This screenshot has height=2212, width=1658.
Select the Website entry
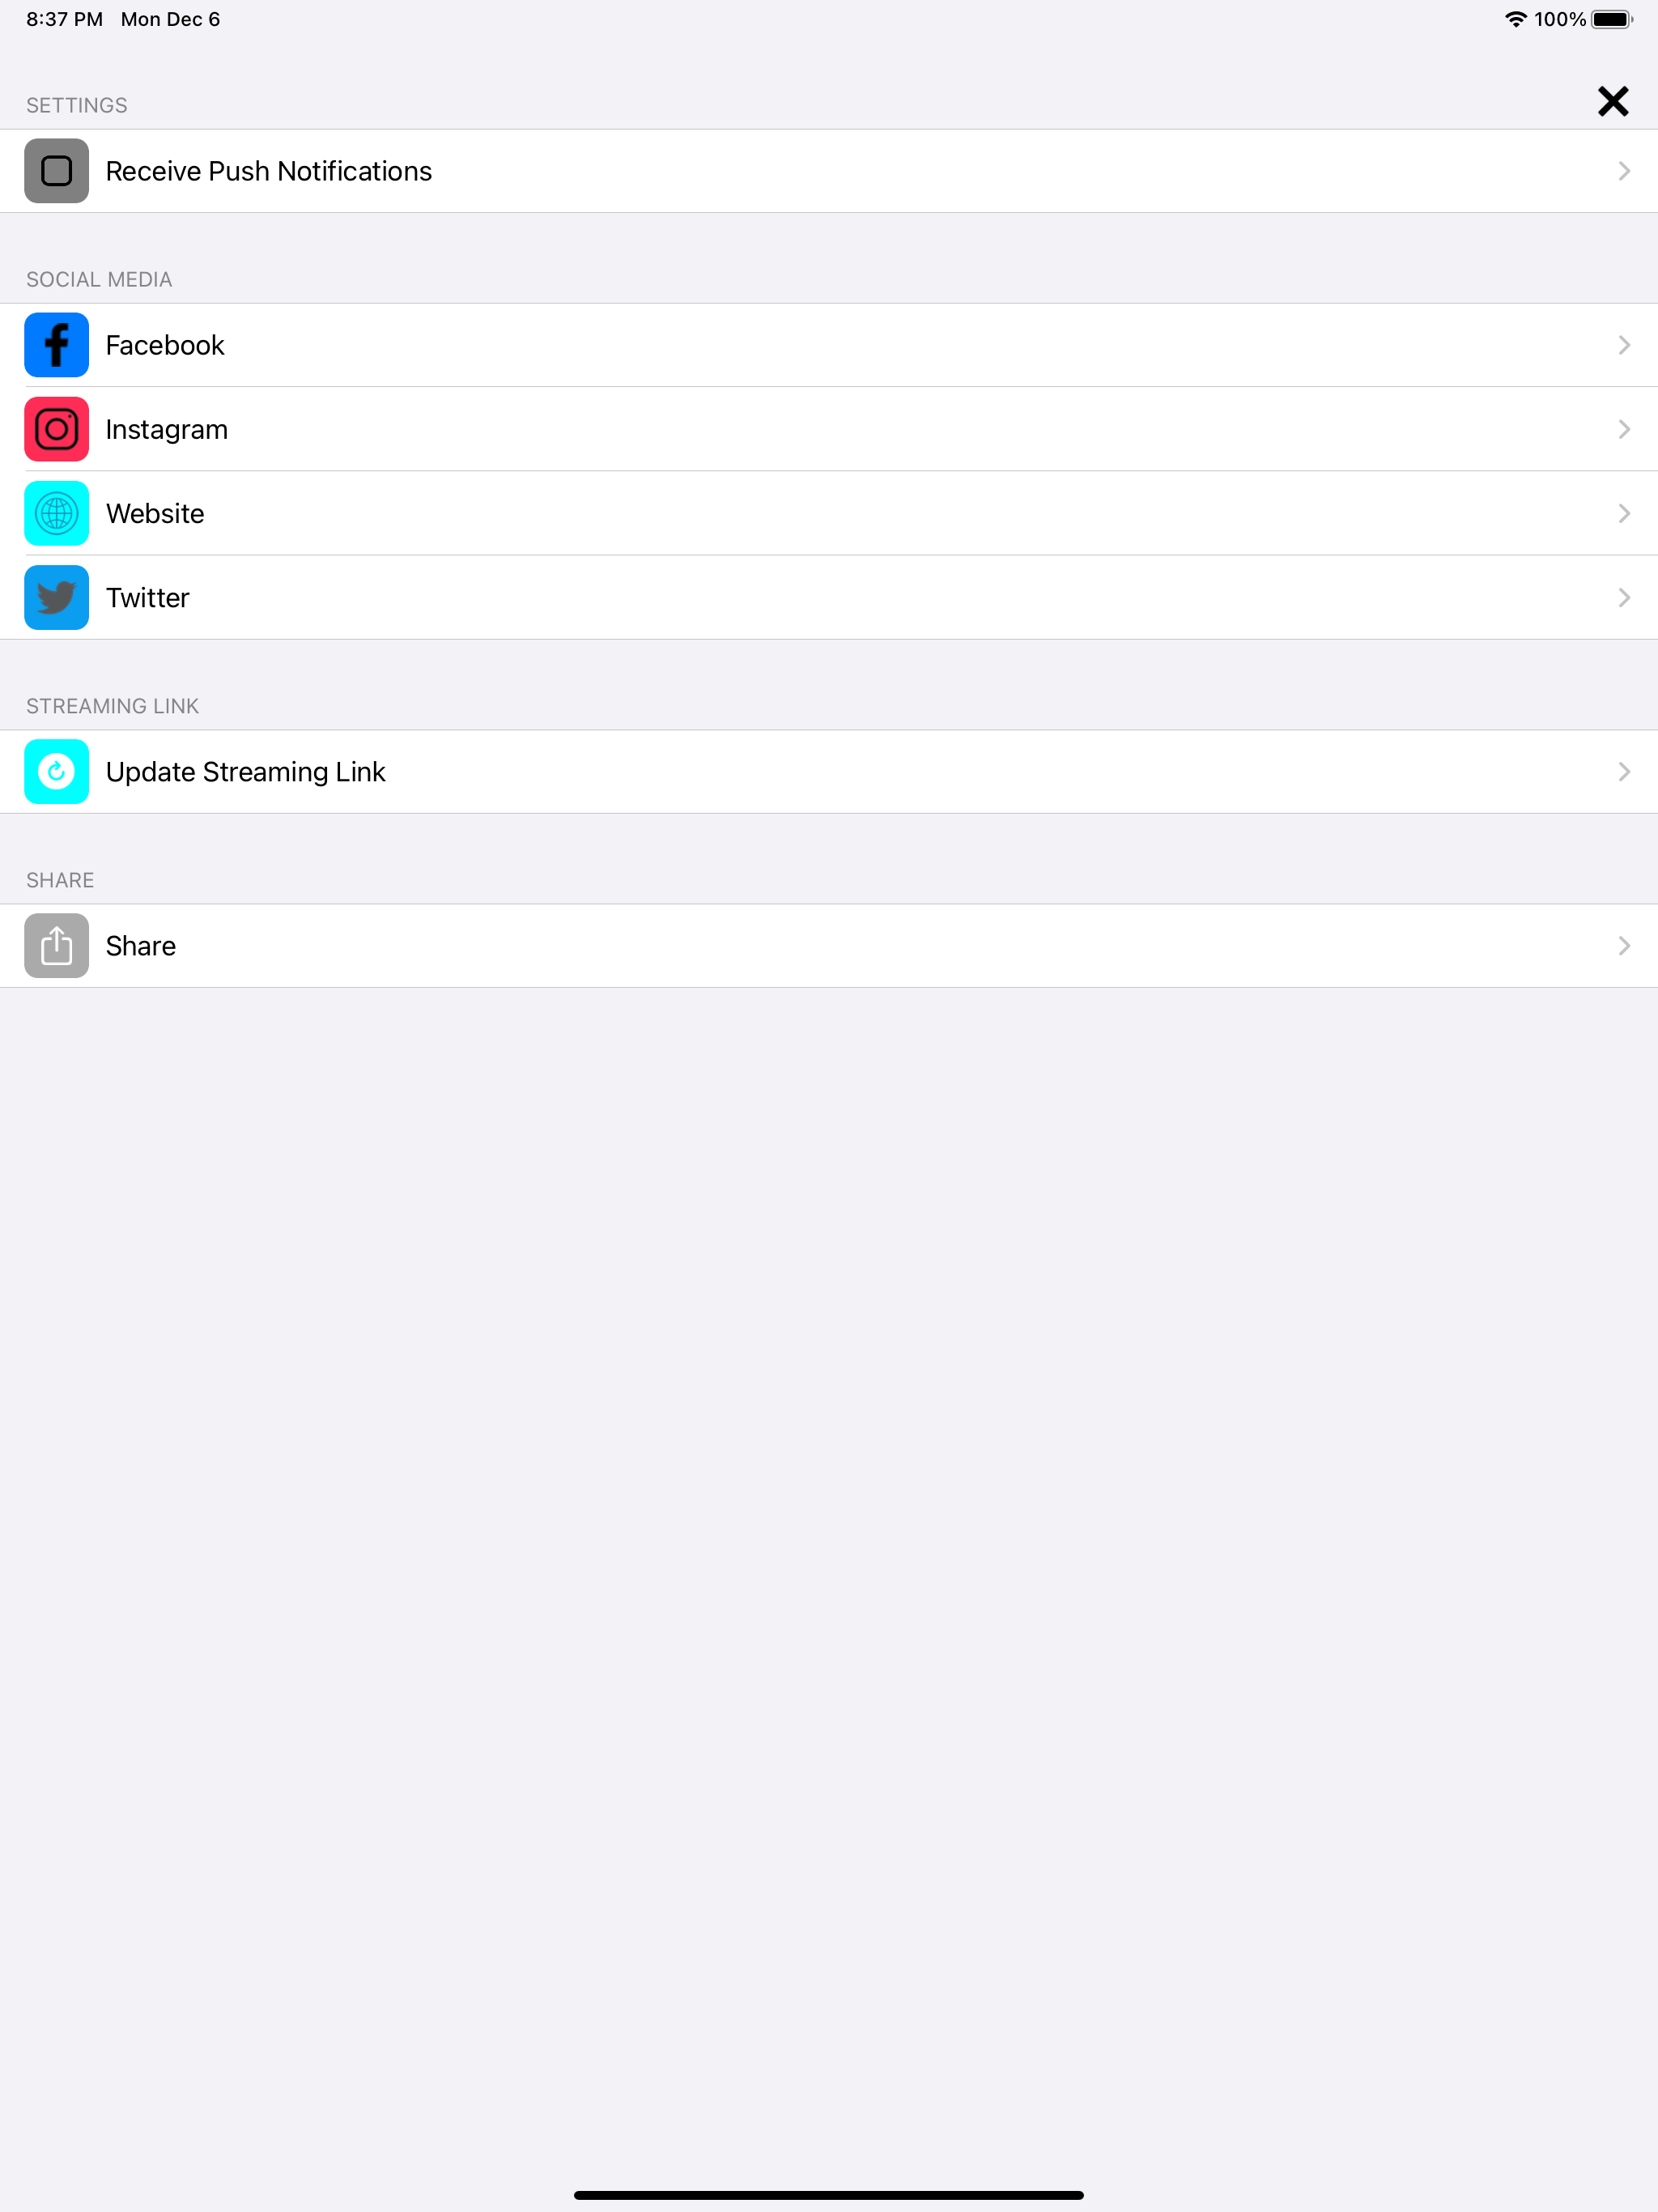click(x=829, y=513)
